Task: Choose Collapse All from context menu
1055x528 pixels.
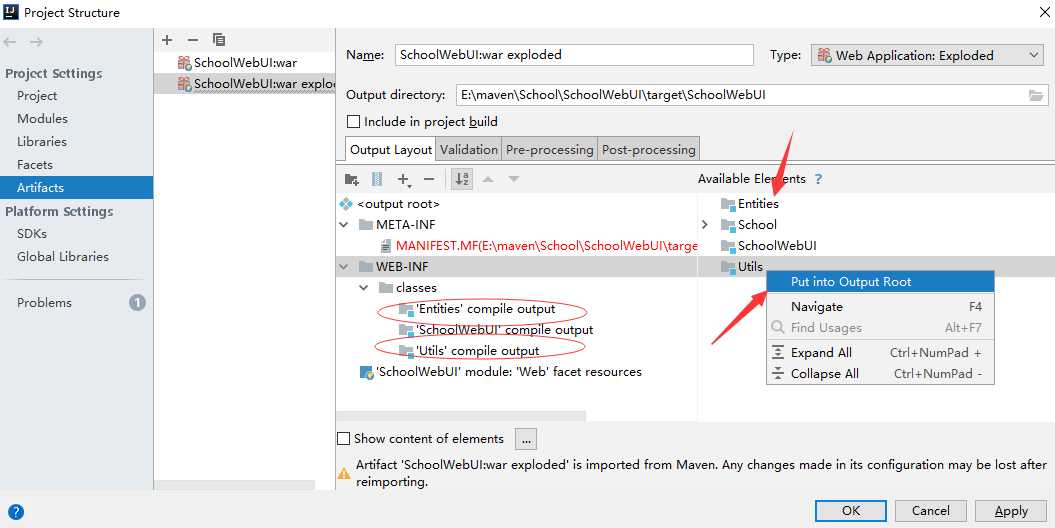Action: [880, 373]
